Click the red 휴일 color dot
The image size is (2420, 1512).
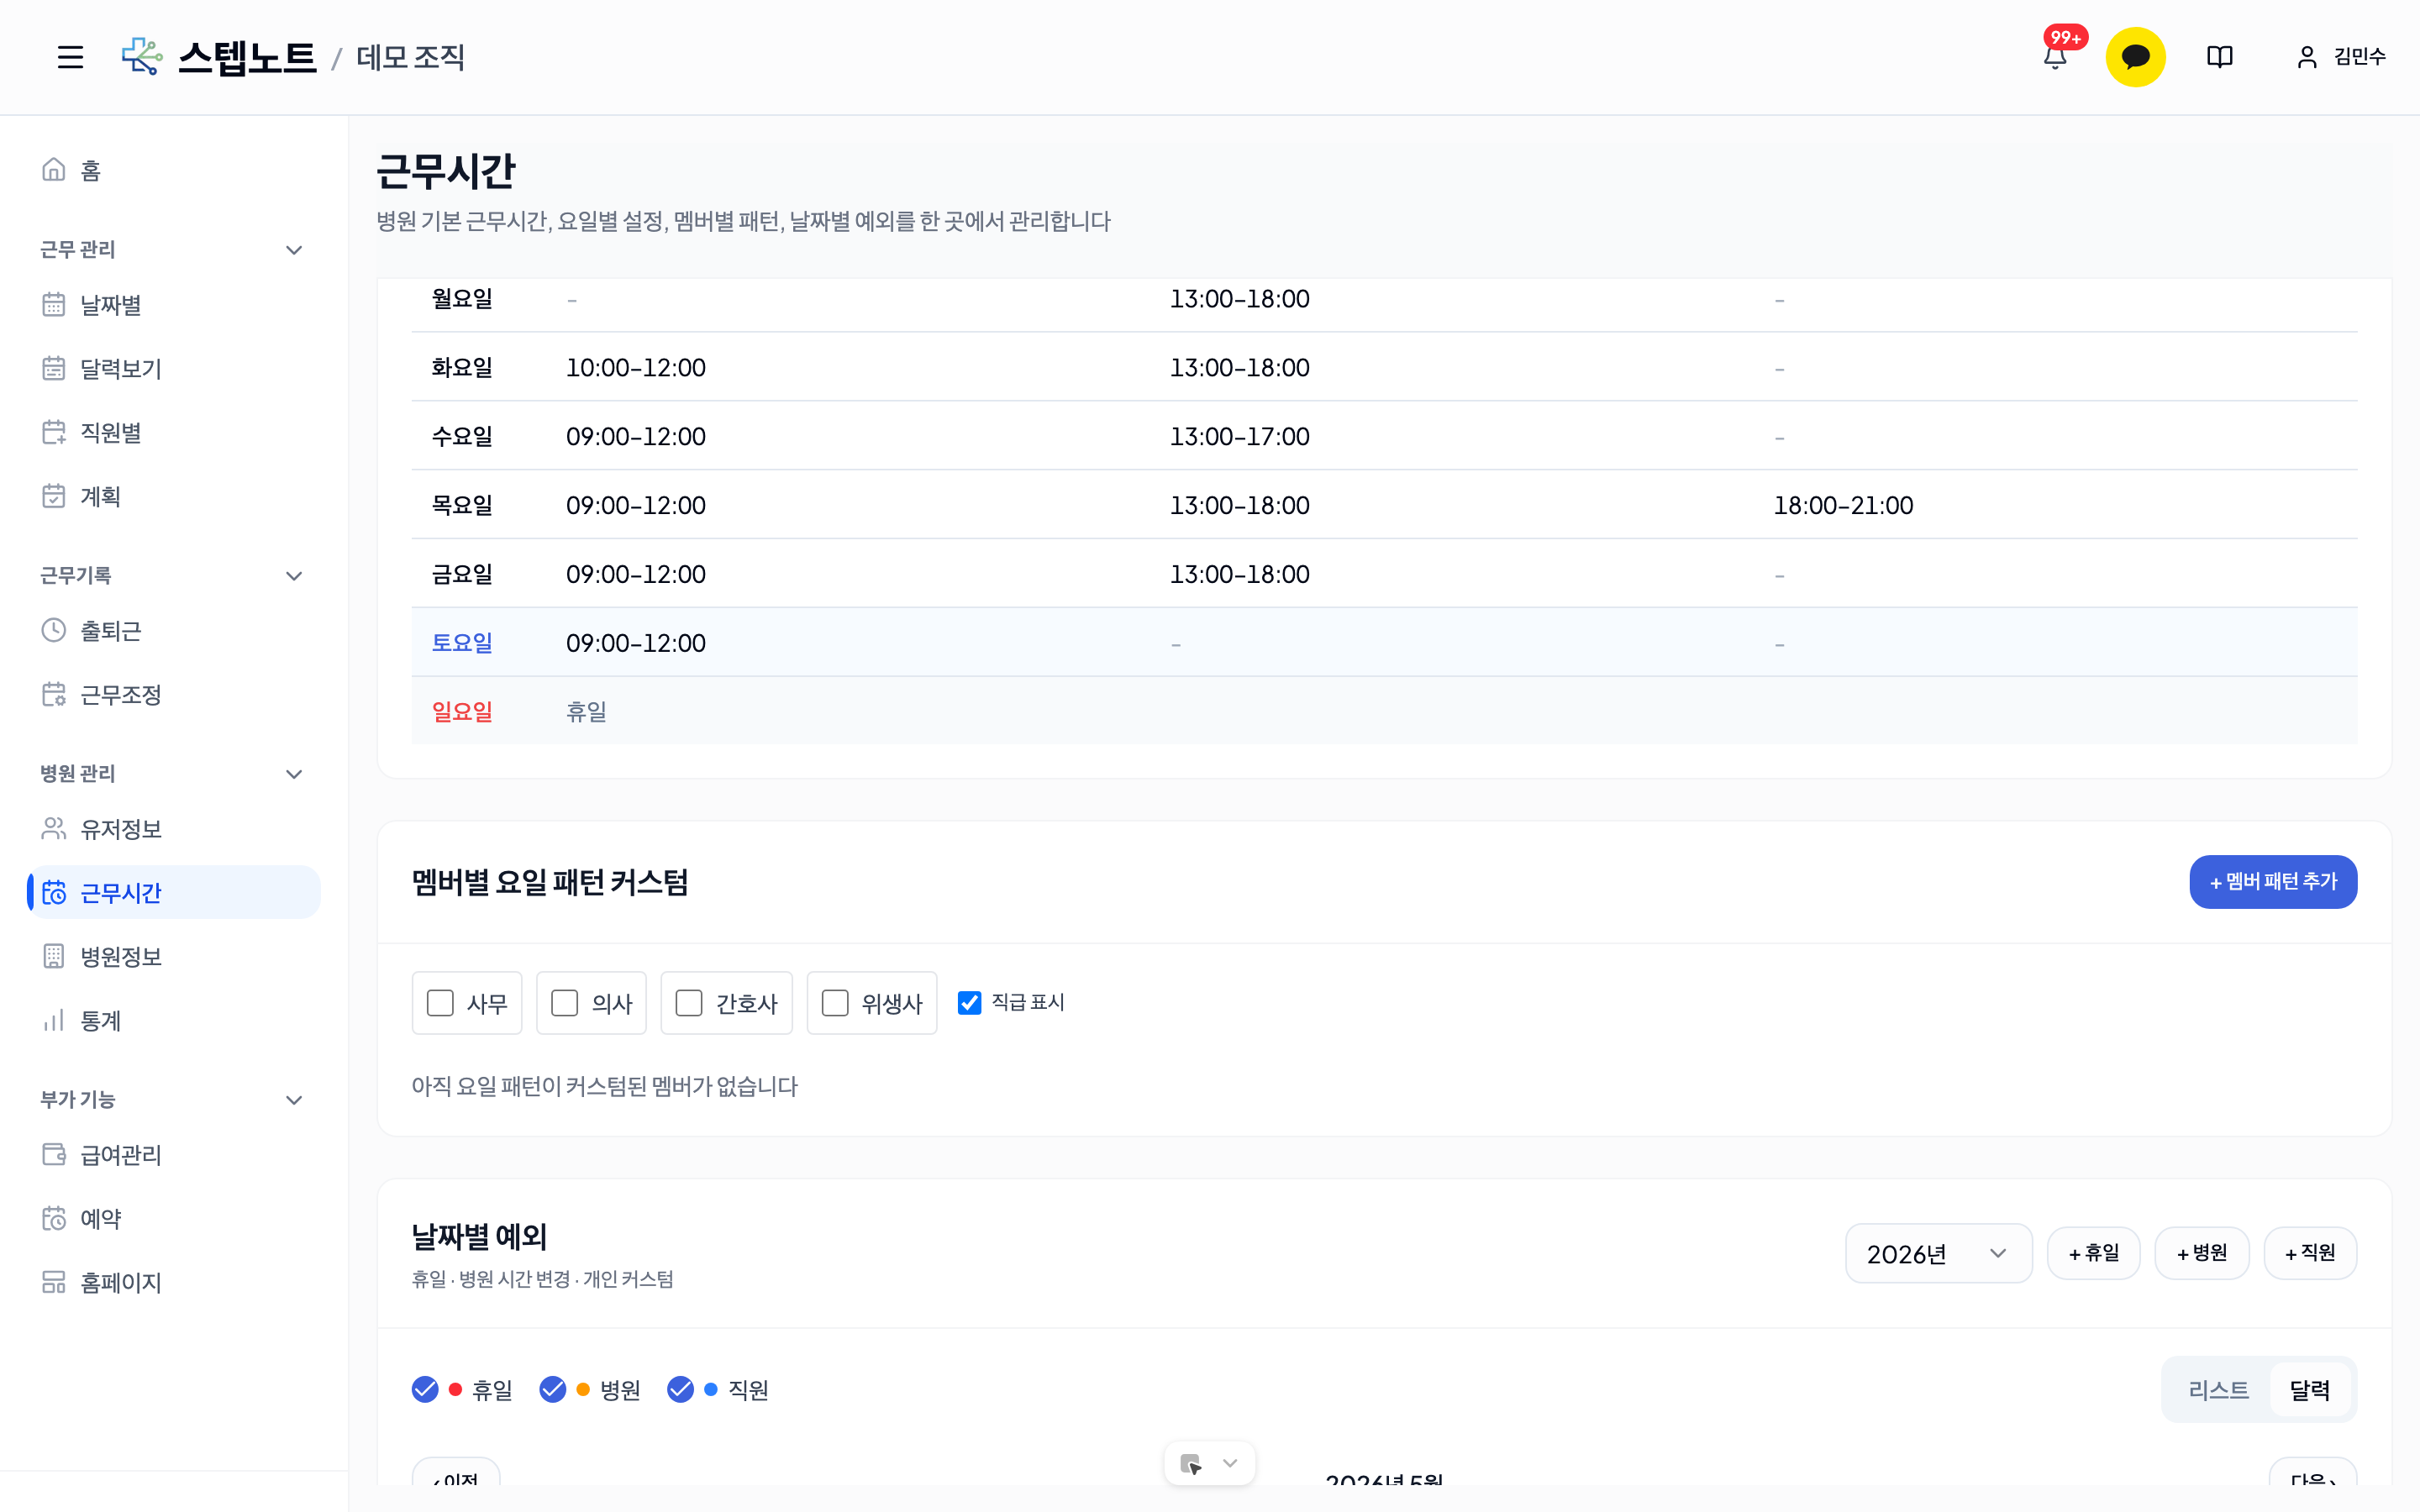point(455,1389)
